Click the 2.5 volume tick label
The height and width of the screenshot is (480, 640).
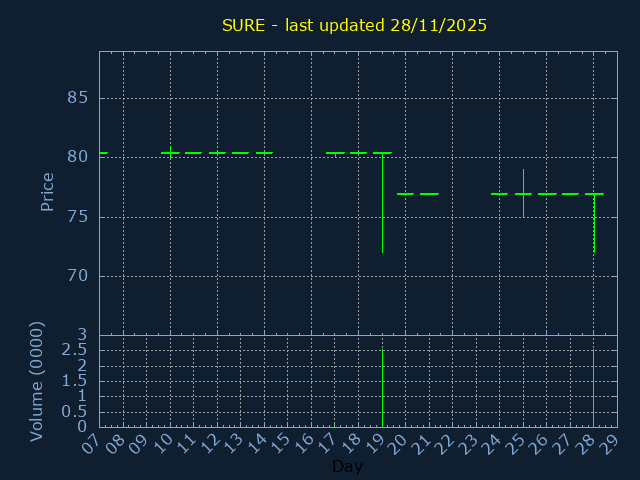click(74, 350)
